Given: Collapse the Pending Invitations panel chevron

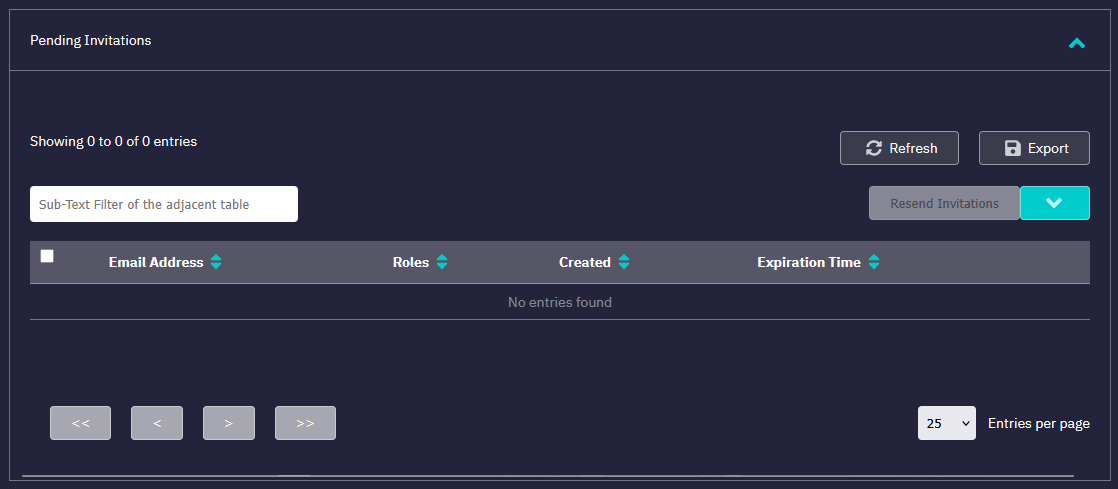Looking at the screenshot, I should (1076, 43).
